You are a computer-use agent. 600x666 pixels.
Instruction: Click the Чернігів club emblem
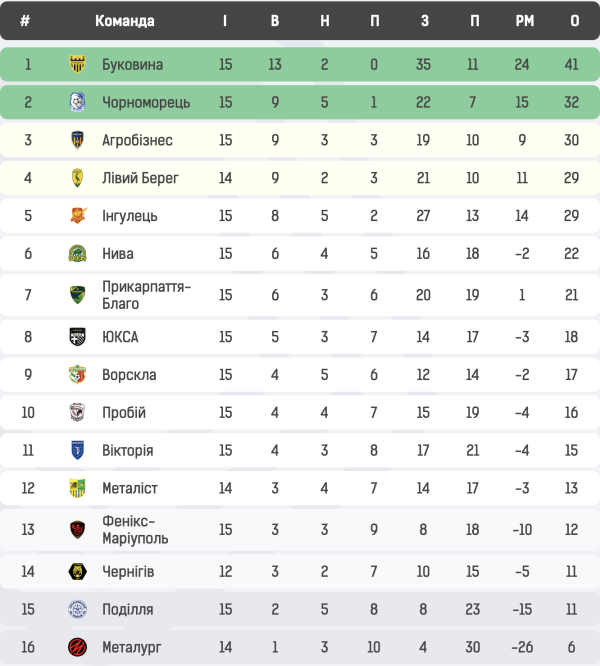tap(78, 571)
